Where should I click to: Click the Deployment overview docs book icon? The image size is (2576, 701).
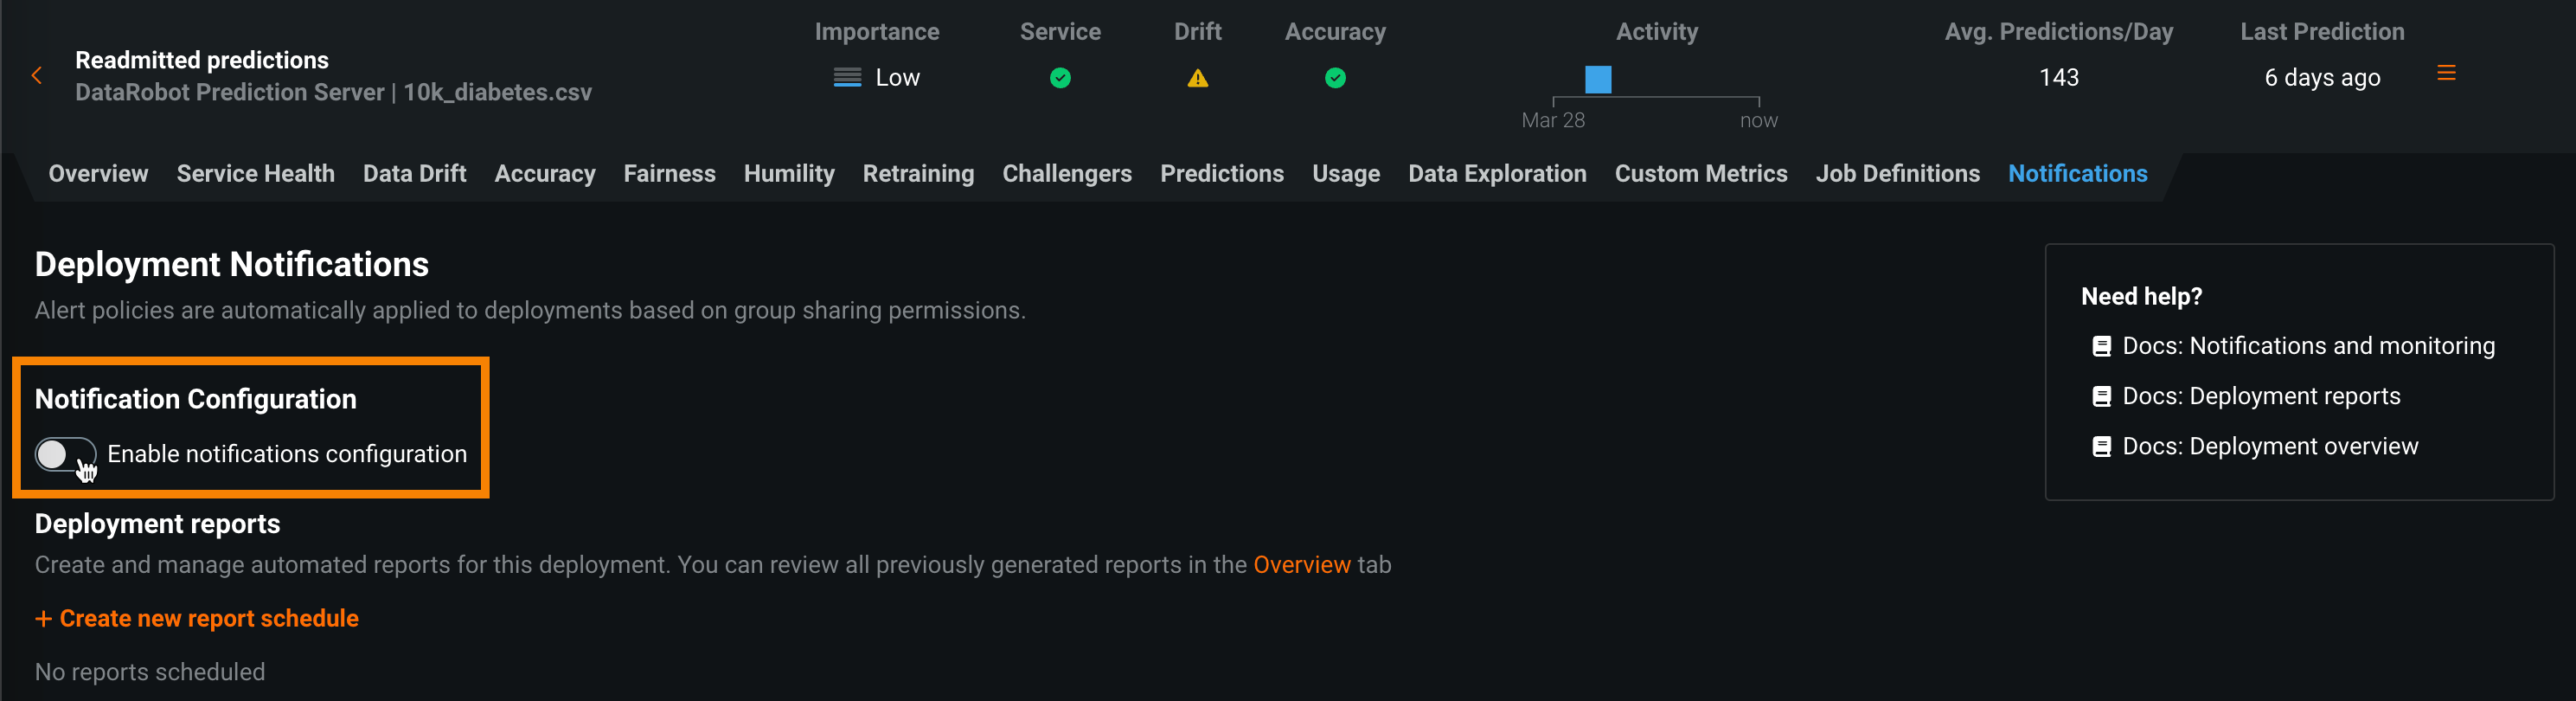tap(2101, 447)
